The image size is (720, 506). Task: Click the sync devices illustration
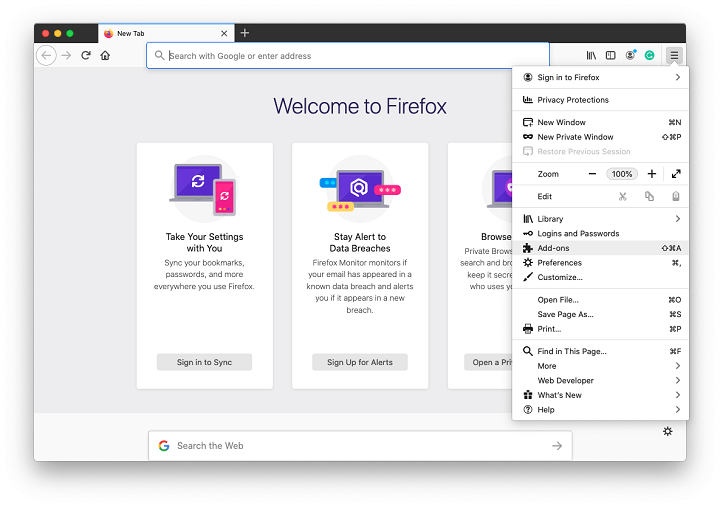click(203, 189)
